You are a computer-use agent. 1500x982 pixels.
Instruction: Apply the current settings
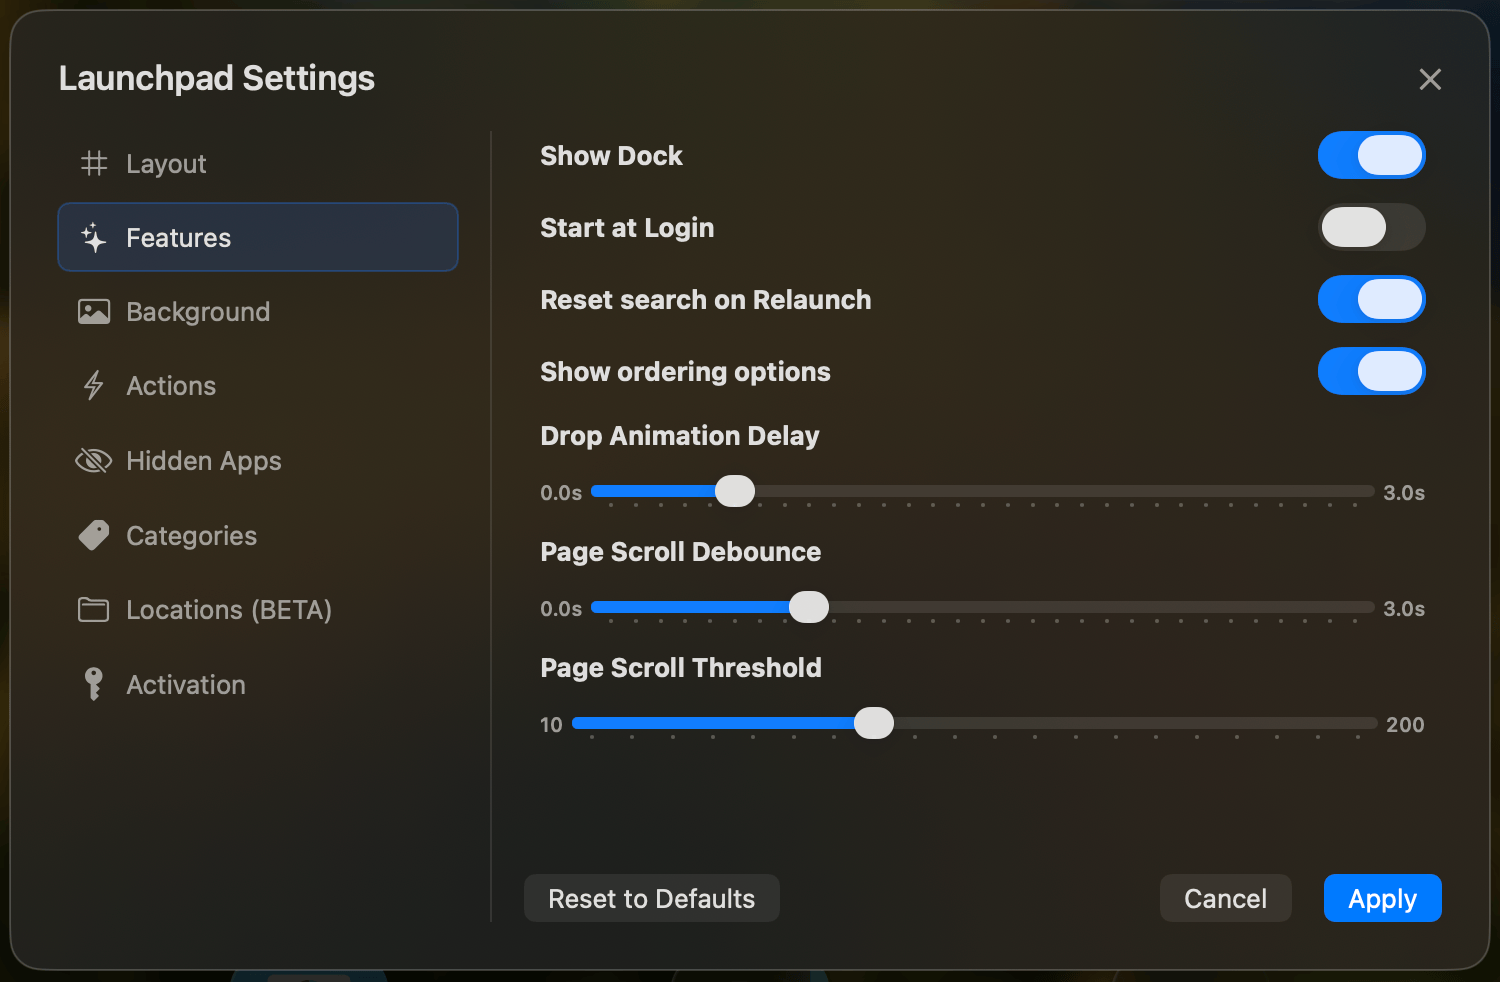click(x=1382, y=898)
